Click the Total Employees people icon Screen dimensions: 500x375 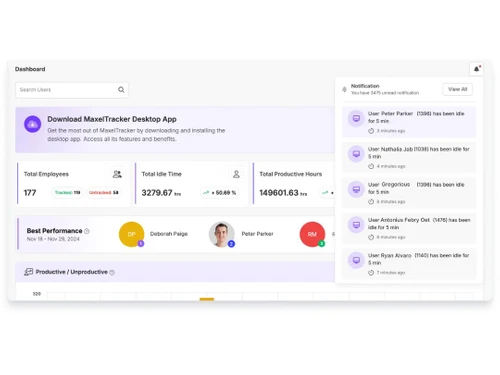117,174
